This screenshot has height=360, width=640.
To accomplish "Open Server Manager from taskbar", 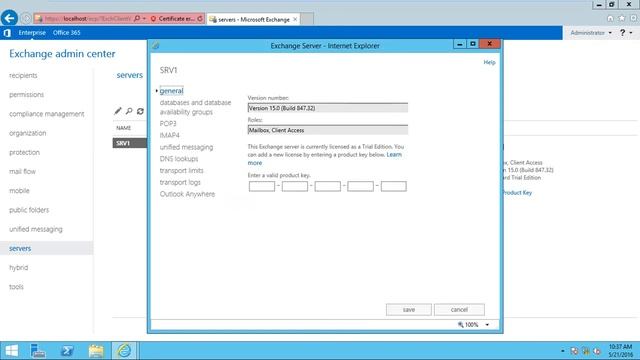I will point(38,351).
